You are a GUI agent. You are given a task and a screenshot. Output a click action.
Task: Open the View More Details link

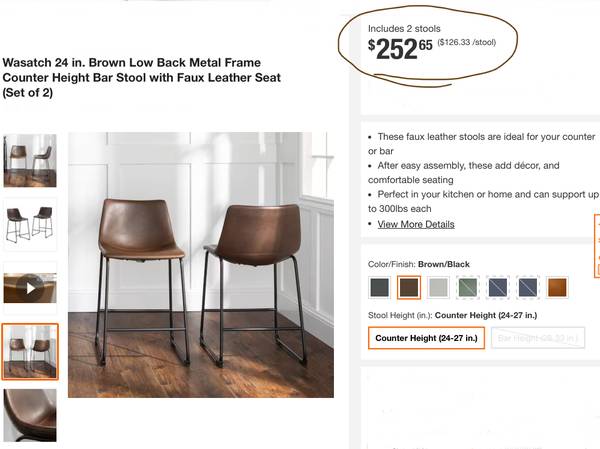pos(416,224)
